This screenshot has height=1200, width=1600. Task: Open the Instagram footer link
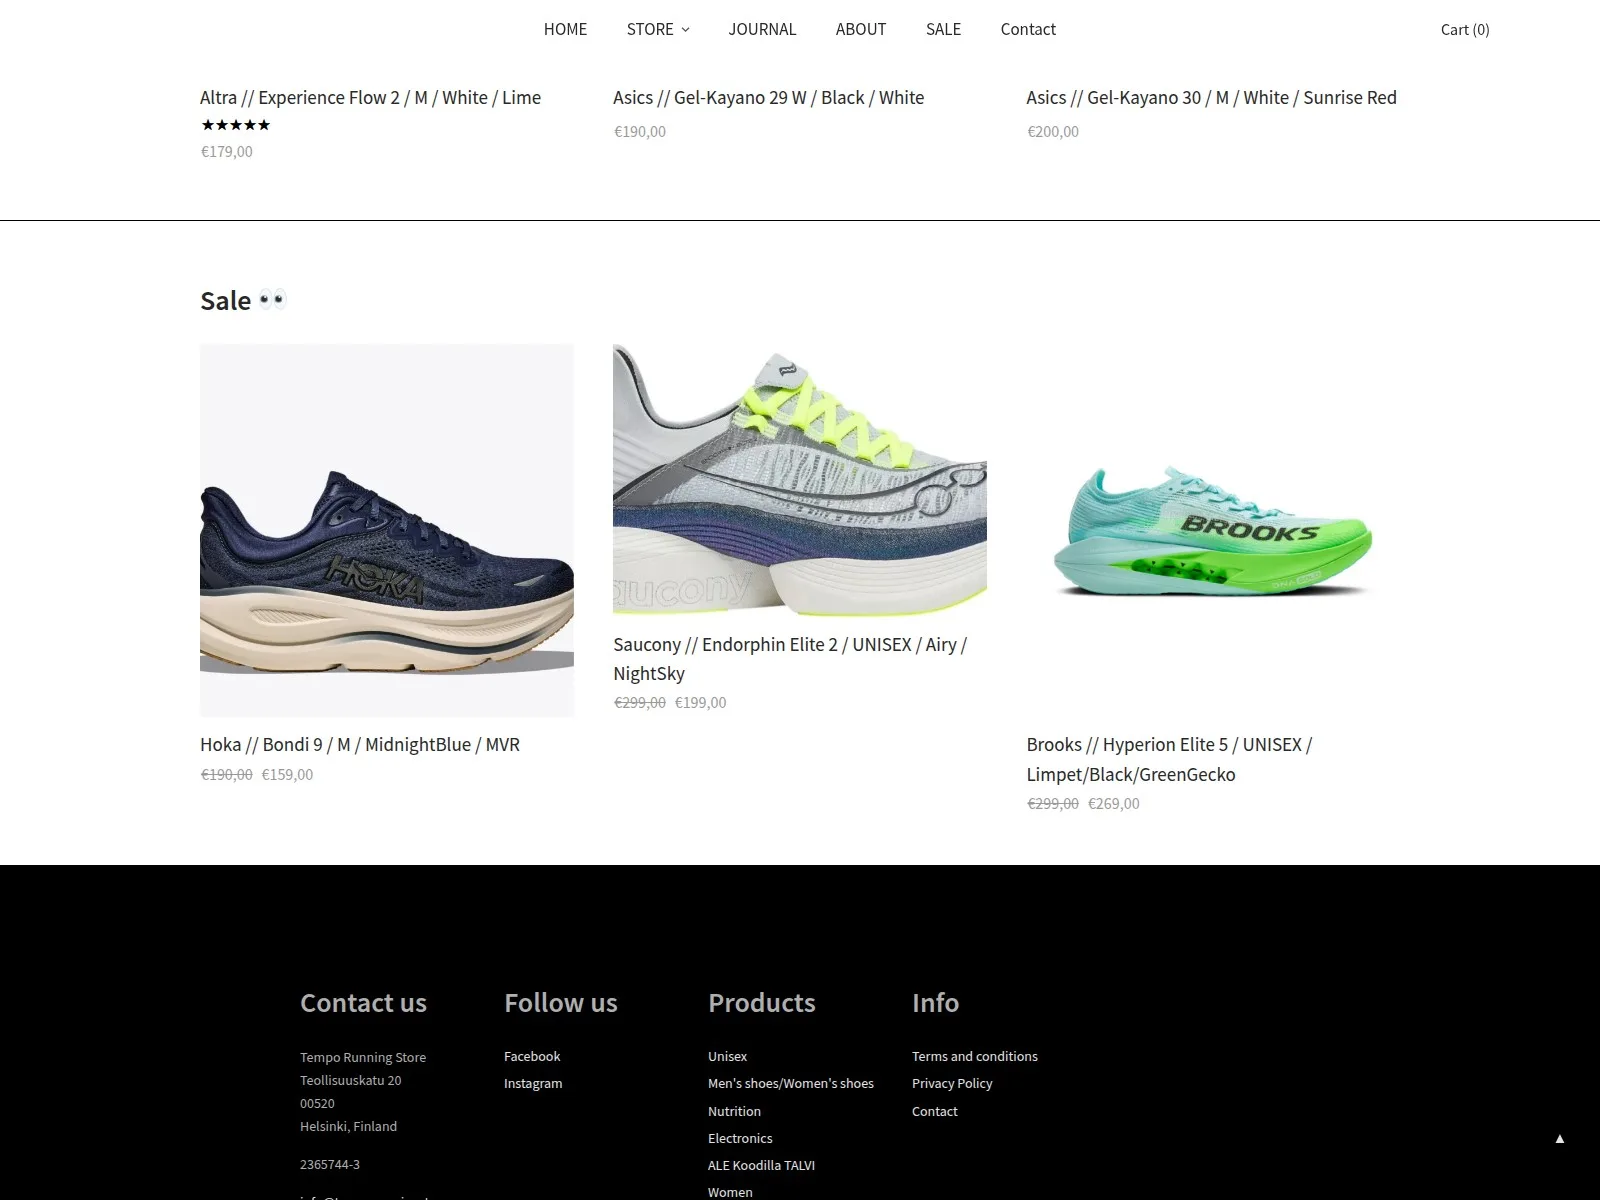(533, 1083)
